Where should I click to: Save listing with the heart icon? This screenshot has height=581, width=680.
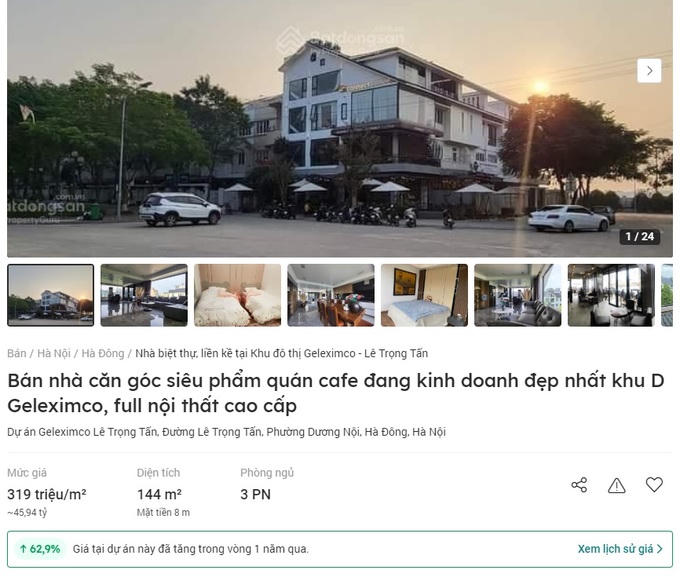point(654,484)
